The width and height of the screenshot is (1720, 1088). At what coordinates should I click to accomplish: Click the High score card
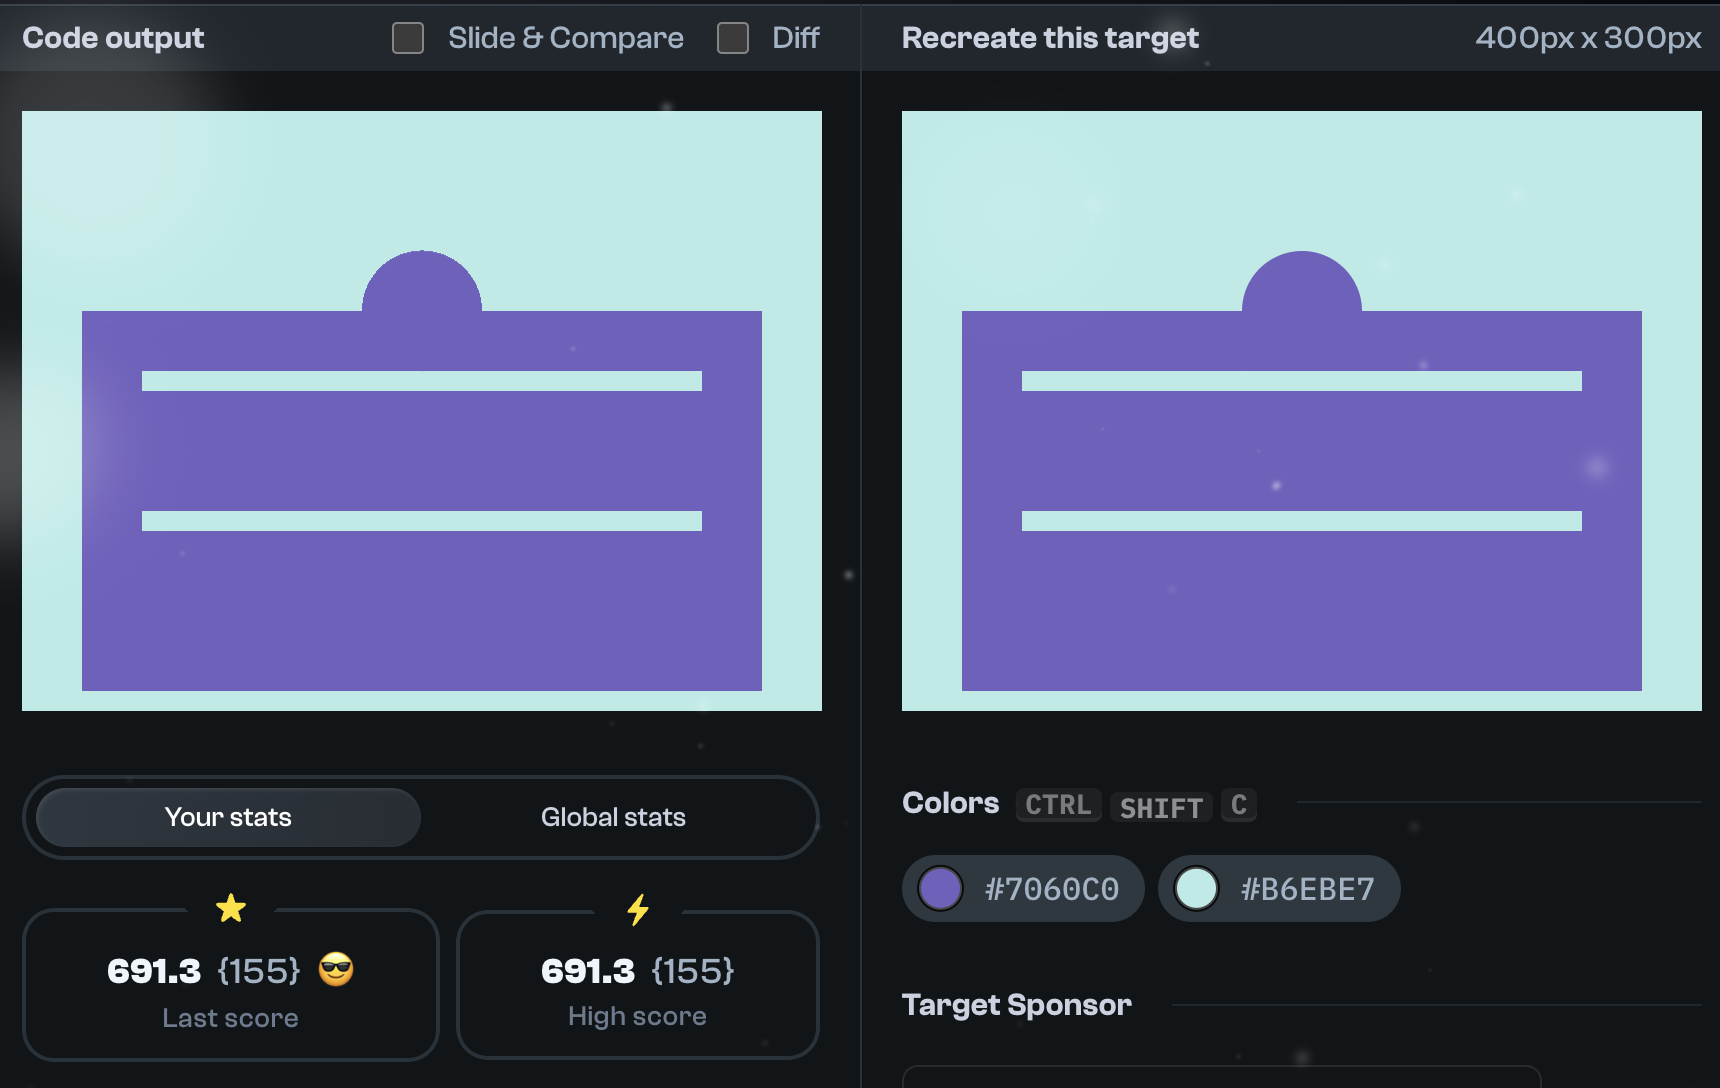[x=637, y=986]
